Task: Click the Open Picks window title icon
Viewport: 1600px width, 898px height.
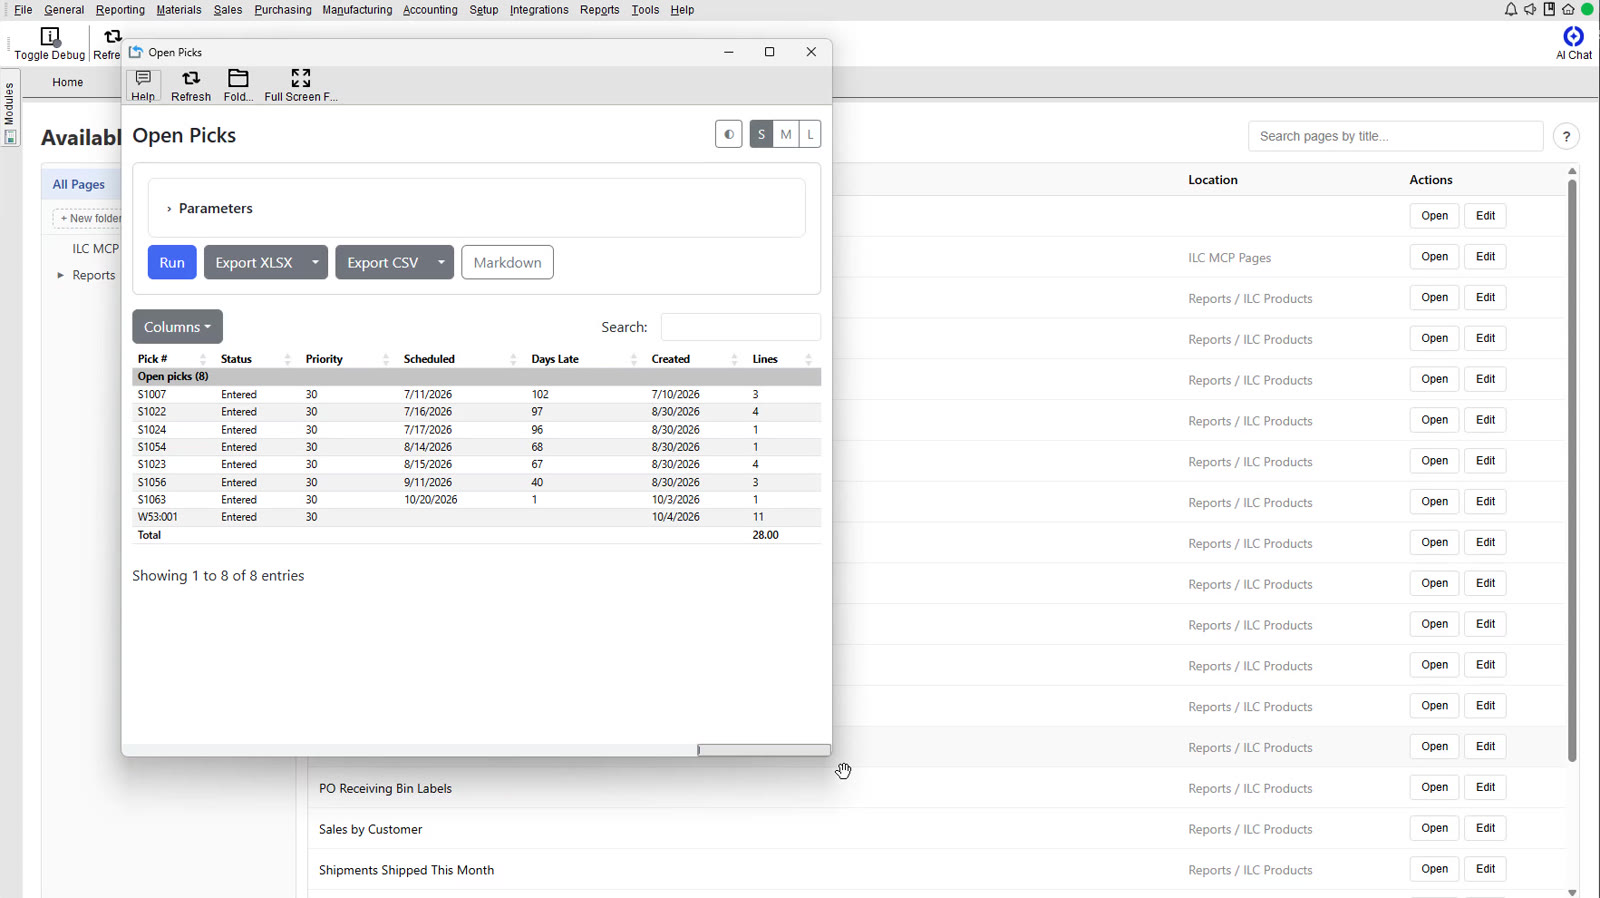Action: (x=136, y=52)
